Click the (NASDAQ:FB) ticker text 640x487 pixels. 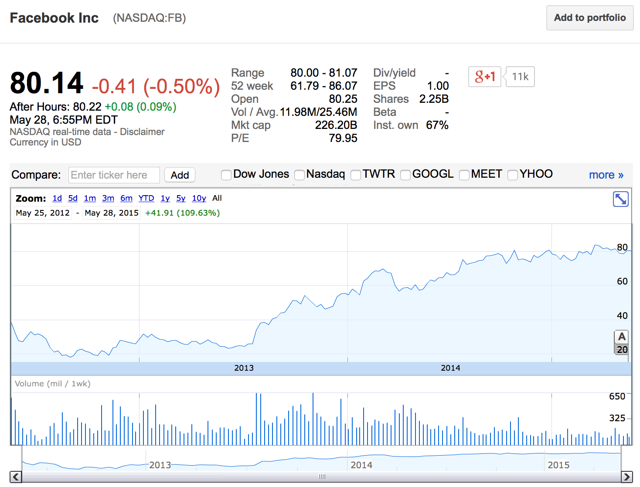[x=149, y=18]
